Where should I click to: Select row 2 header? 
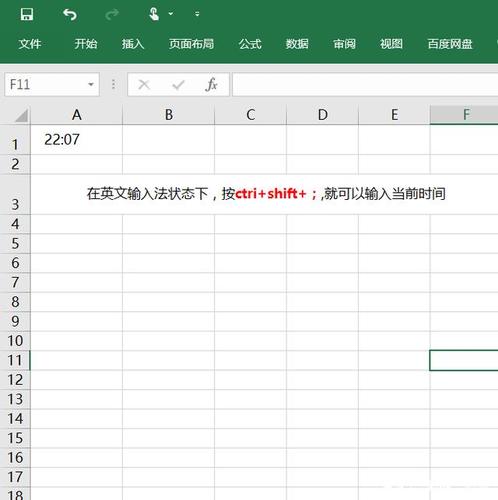point(15,164)
